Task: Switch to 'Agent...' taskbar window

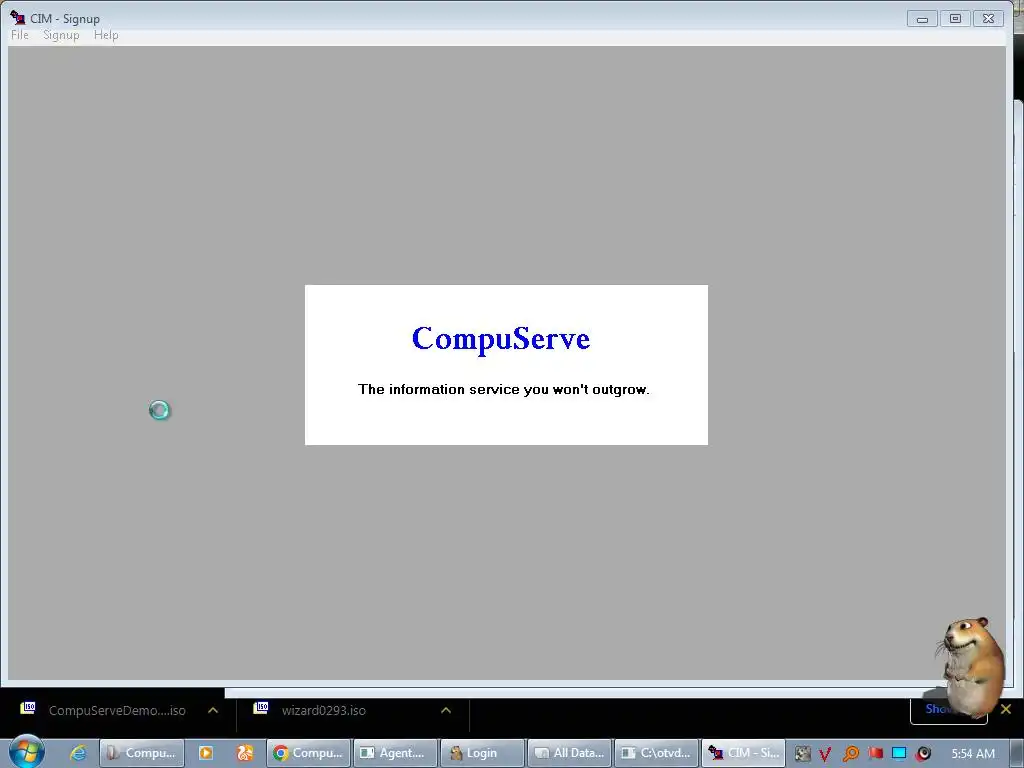Action: pyautogui.click(x=395, y=753)
